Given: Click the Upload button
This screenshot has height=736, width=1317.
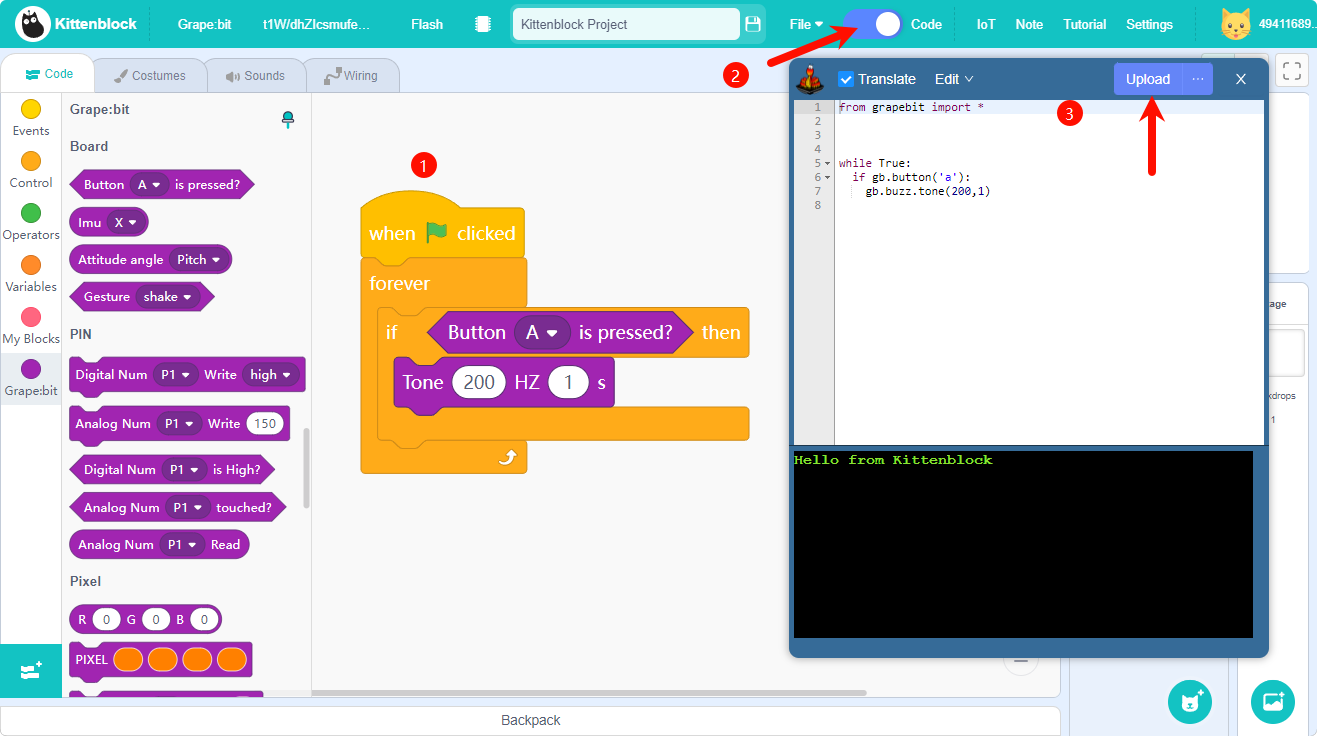Looking at the screenshot, I should coord(1148,79).
